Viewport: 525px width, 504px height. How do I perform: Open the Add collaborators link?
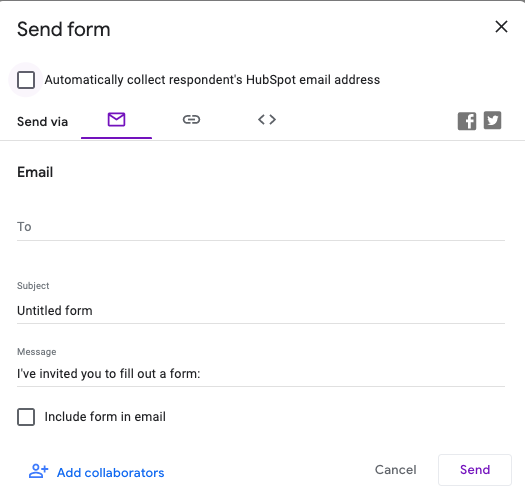click(110, 473)
